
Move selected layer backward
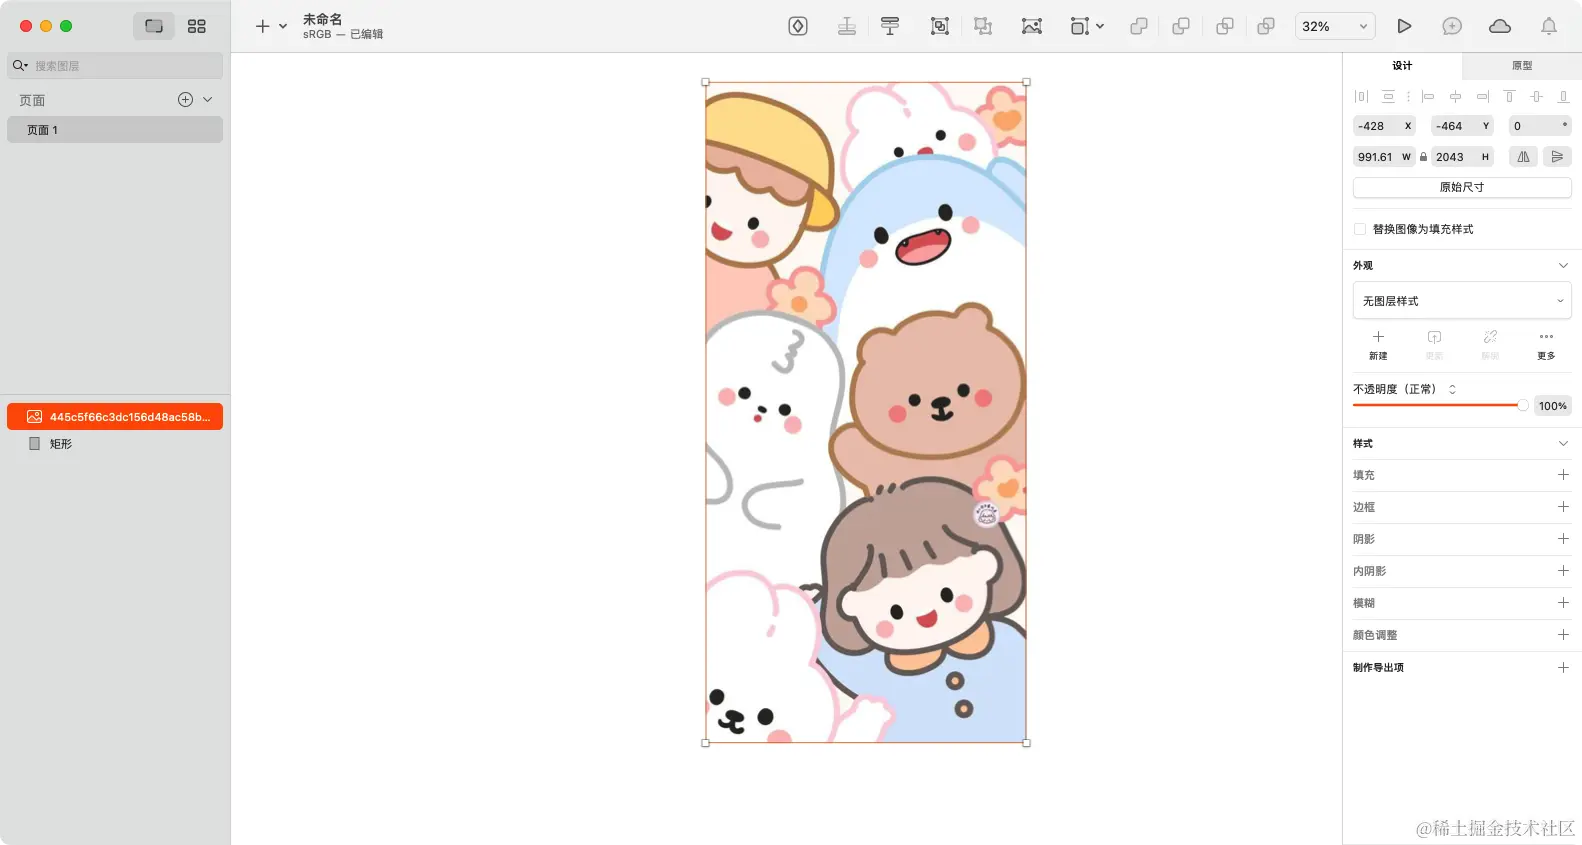tap(890, 26)
